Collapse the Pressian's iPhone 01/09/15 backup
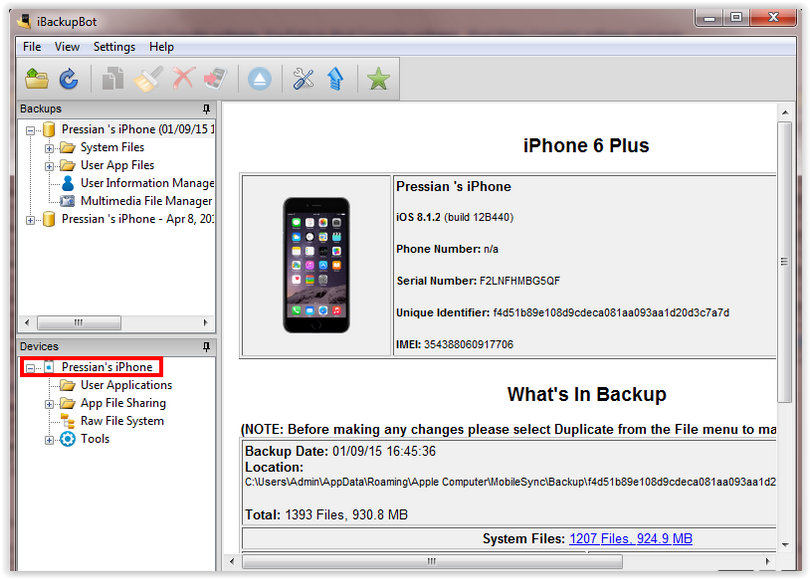The height and width of the screenshot is (579, 810). pyautogui.click(x=30, y=131)
